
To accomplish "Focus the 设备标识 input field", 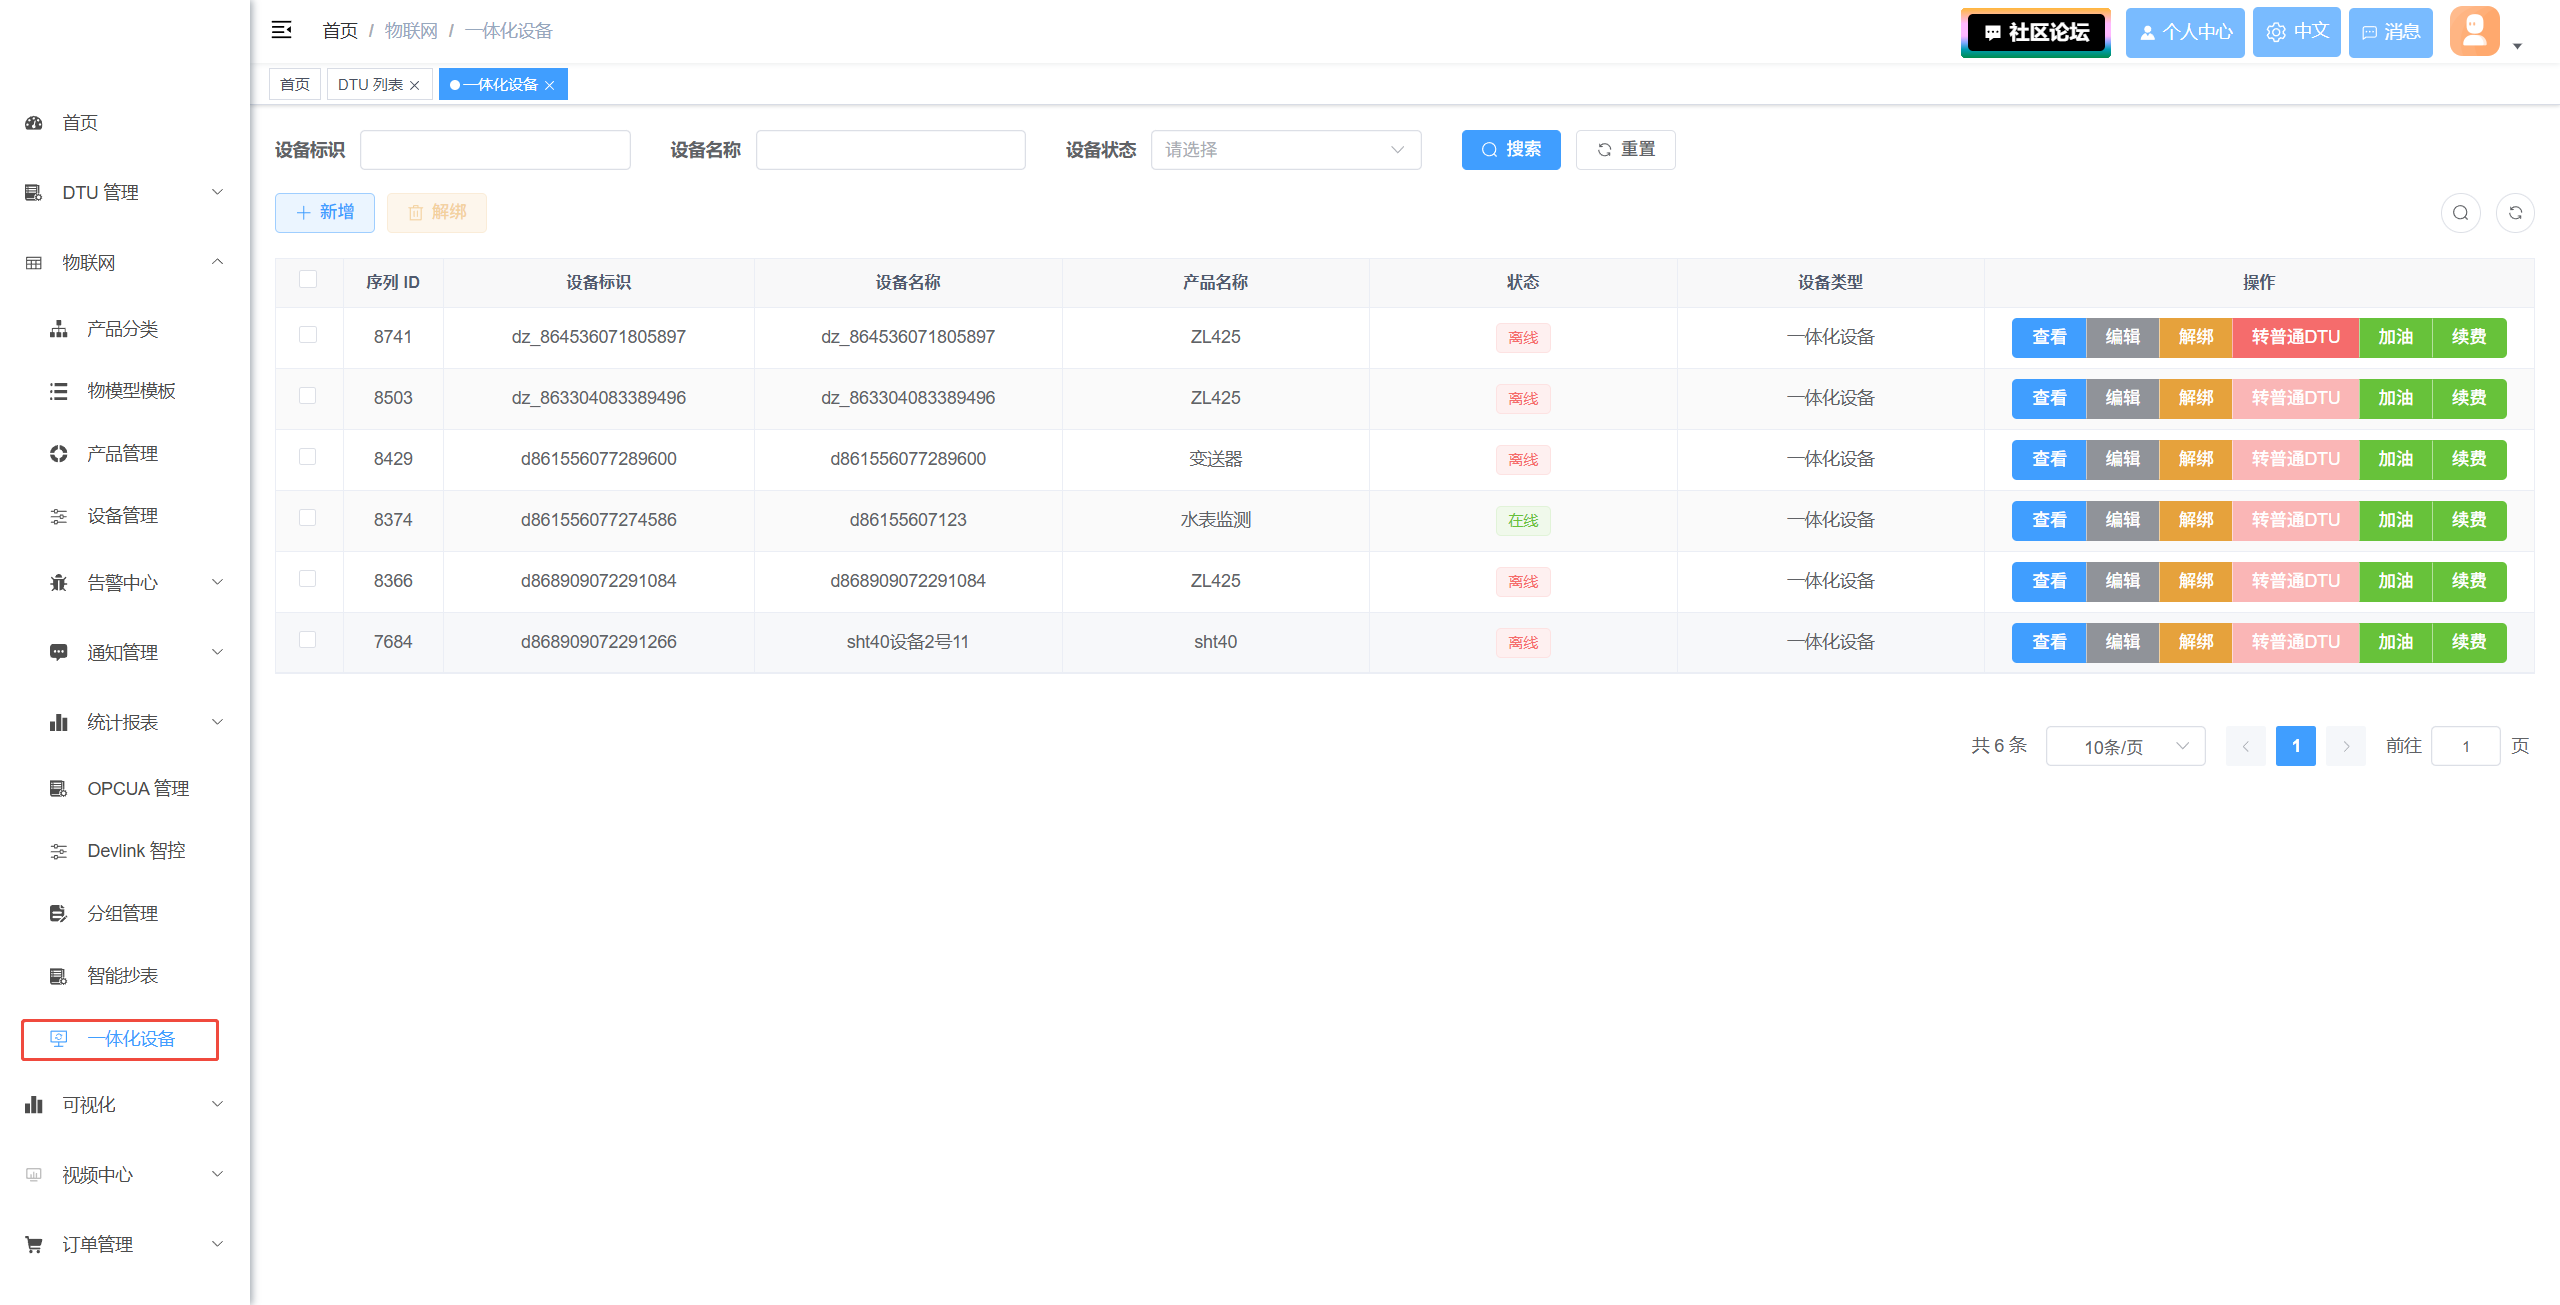I will coord(495,150).
